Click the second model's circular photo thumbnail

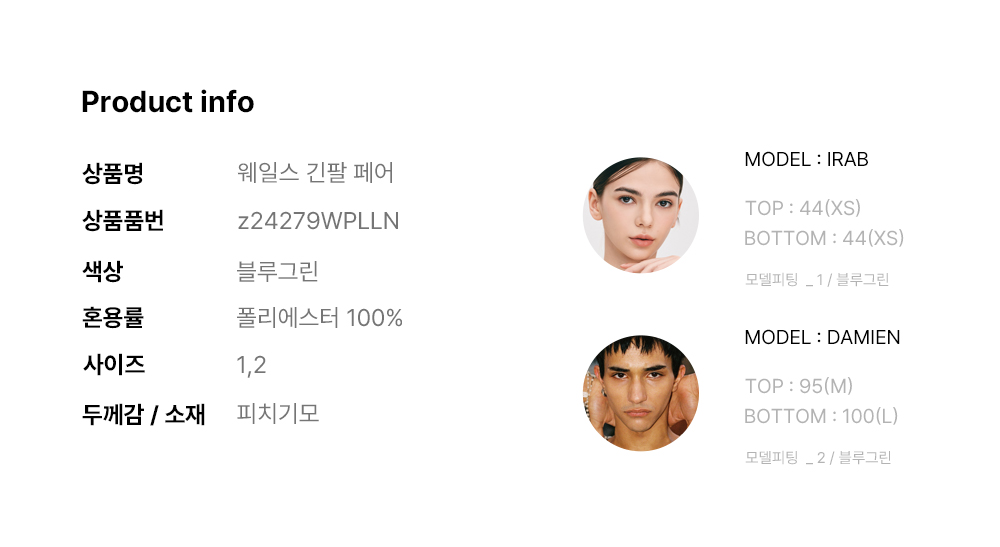pyautogui.click(x=641, y=393)
